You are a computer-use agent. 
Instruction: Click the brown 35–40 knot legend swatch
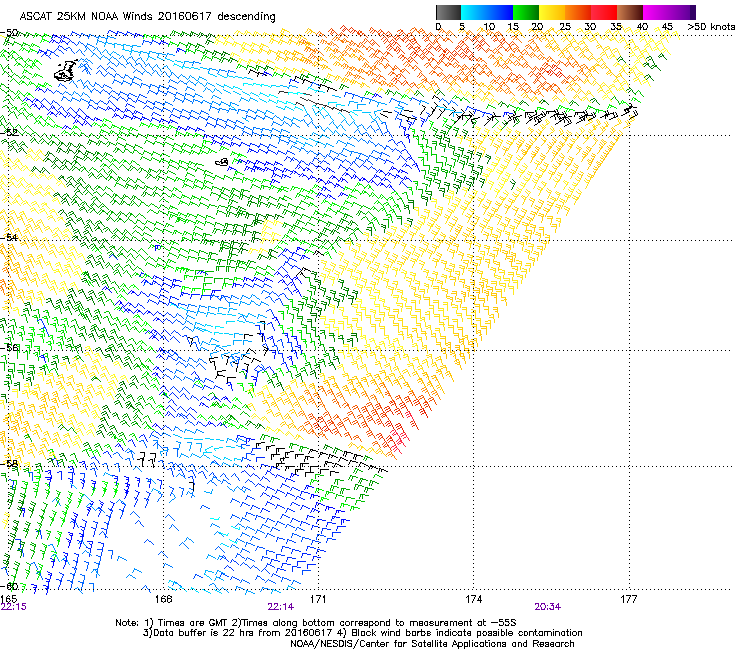630,12
